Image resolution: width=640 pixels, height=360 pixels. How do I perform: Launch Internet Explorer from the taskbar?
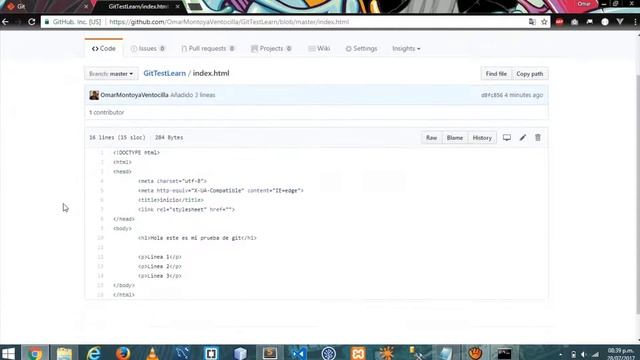(93, 353)
